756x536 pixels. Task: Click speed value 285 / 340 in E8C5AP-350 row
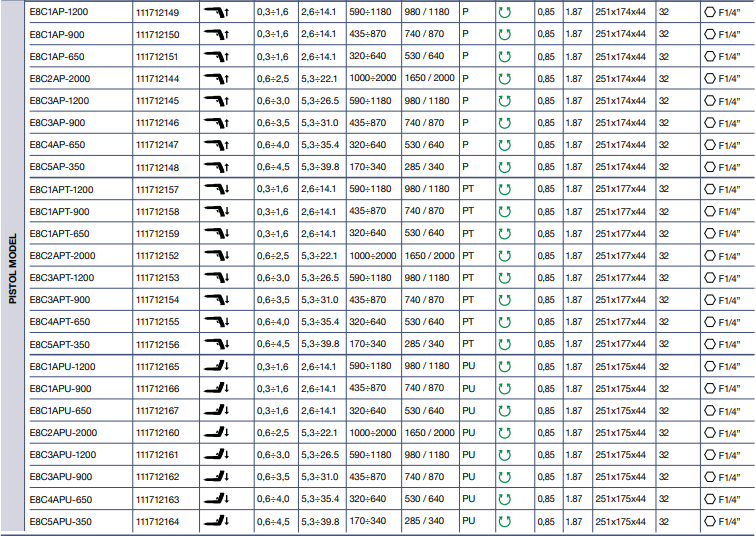pyautogui.click(x=424, y=167)
